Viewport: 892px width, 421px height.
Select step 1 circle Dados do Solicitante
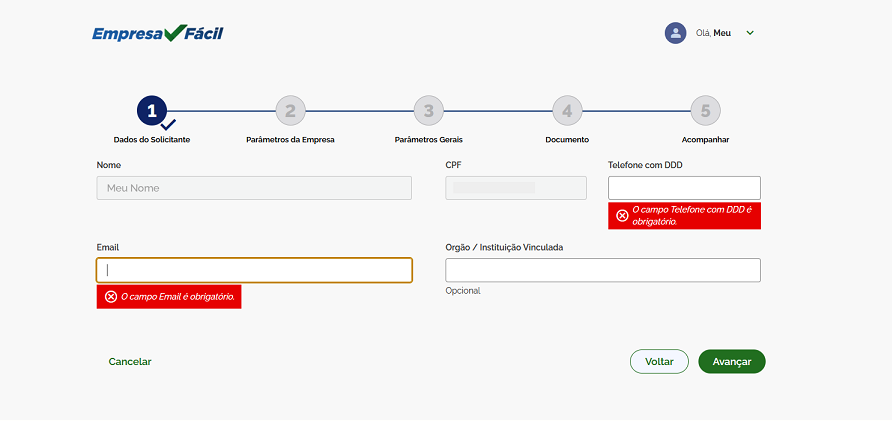click(x=152, y=111)
